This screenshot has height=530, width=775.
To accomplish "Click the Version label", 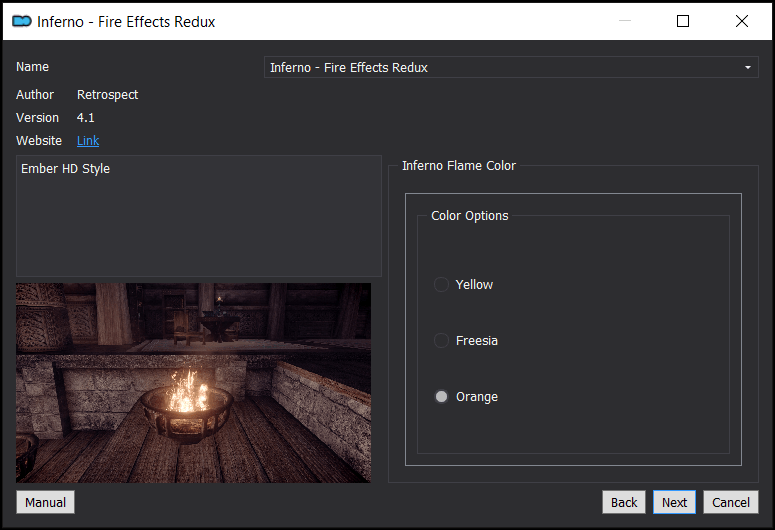I will tap(38, 118).
